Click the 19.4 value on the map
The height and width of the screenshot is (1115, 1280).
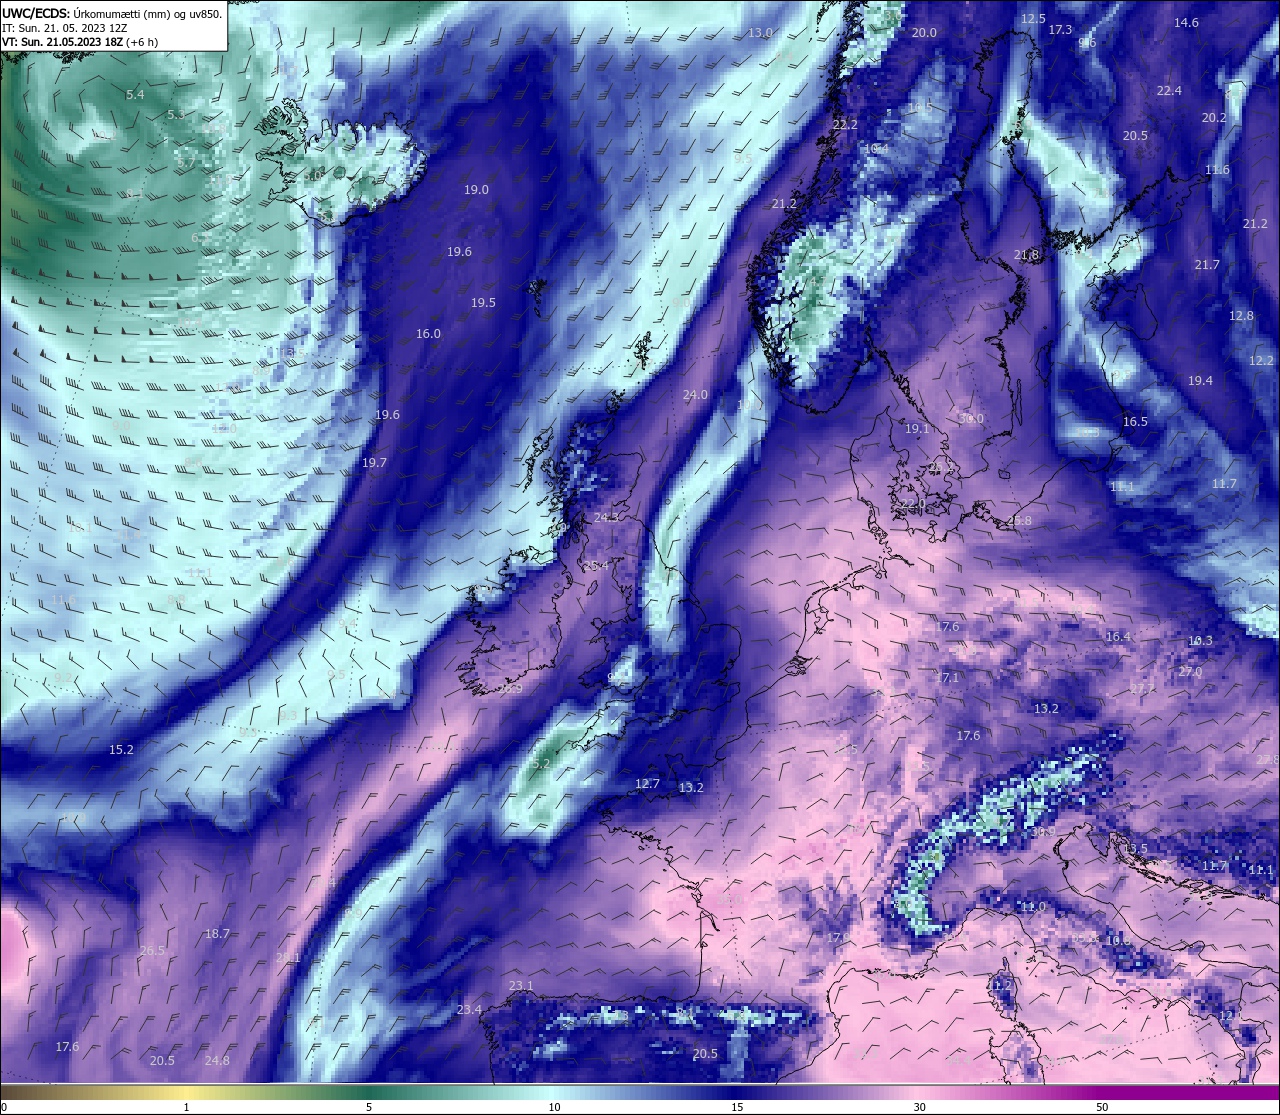pos(1200,380)
